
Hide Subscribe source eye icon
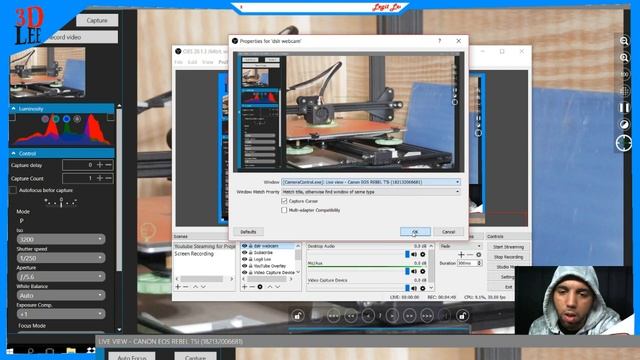[x=244, y=253]
